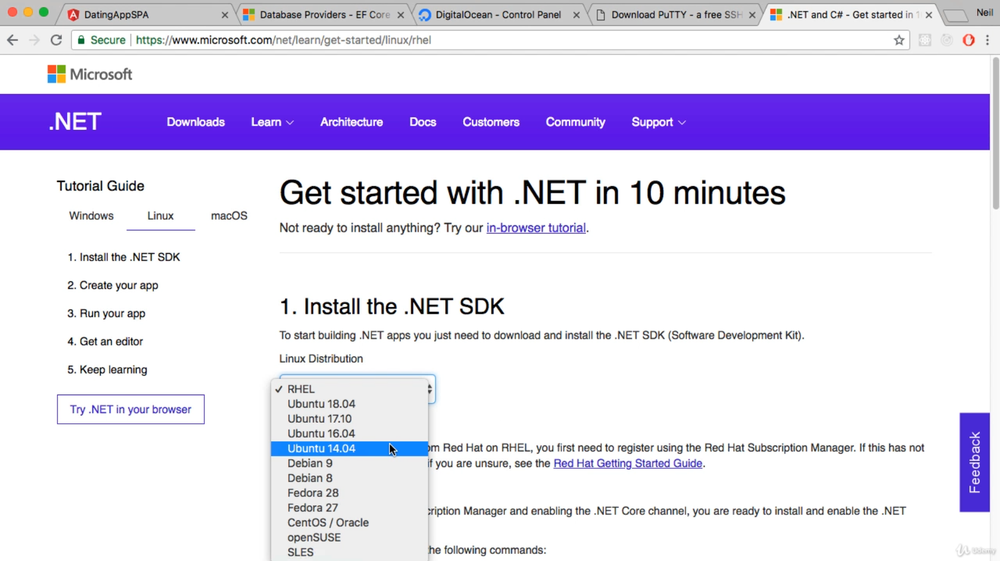The height and width of the screenshot is (561, 1000).
Task: Choose Ubuntu 14.04 from the distribution list
Action: click(321, 449)
